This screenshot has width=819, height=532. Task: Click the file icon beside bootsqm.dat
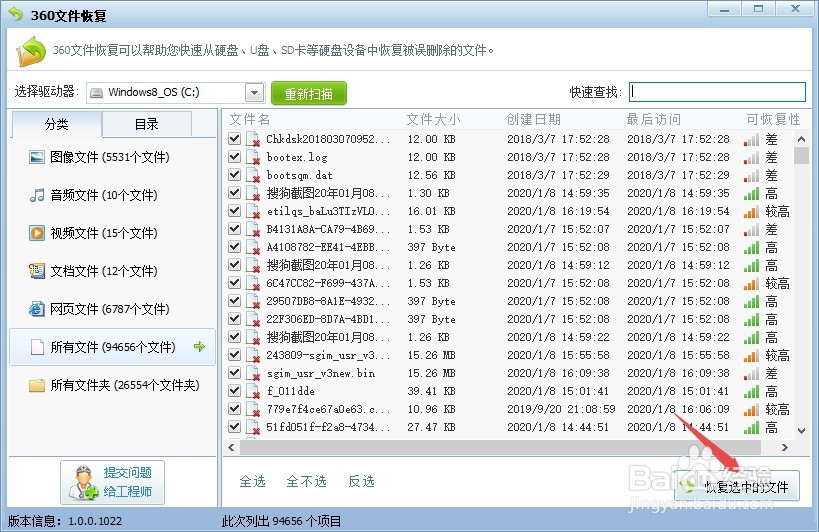coord(253,175)
